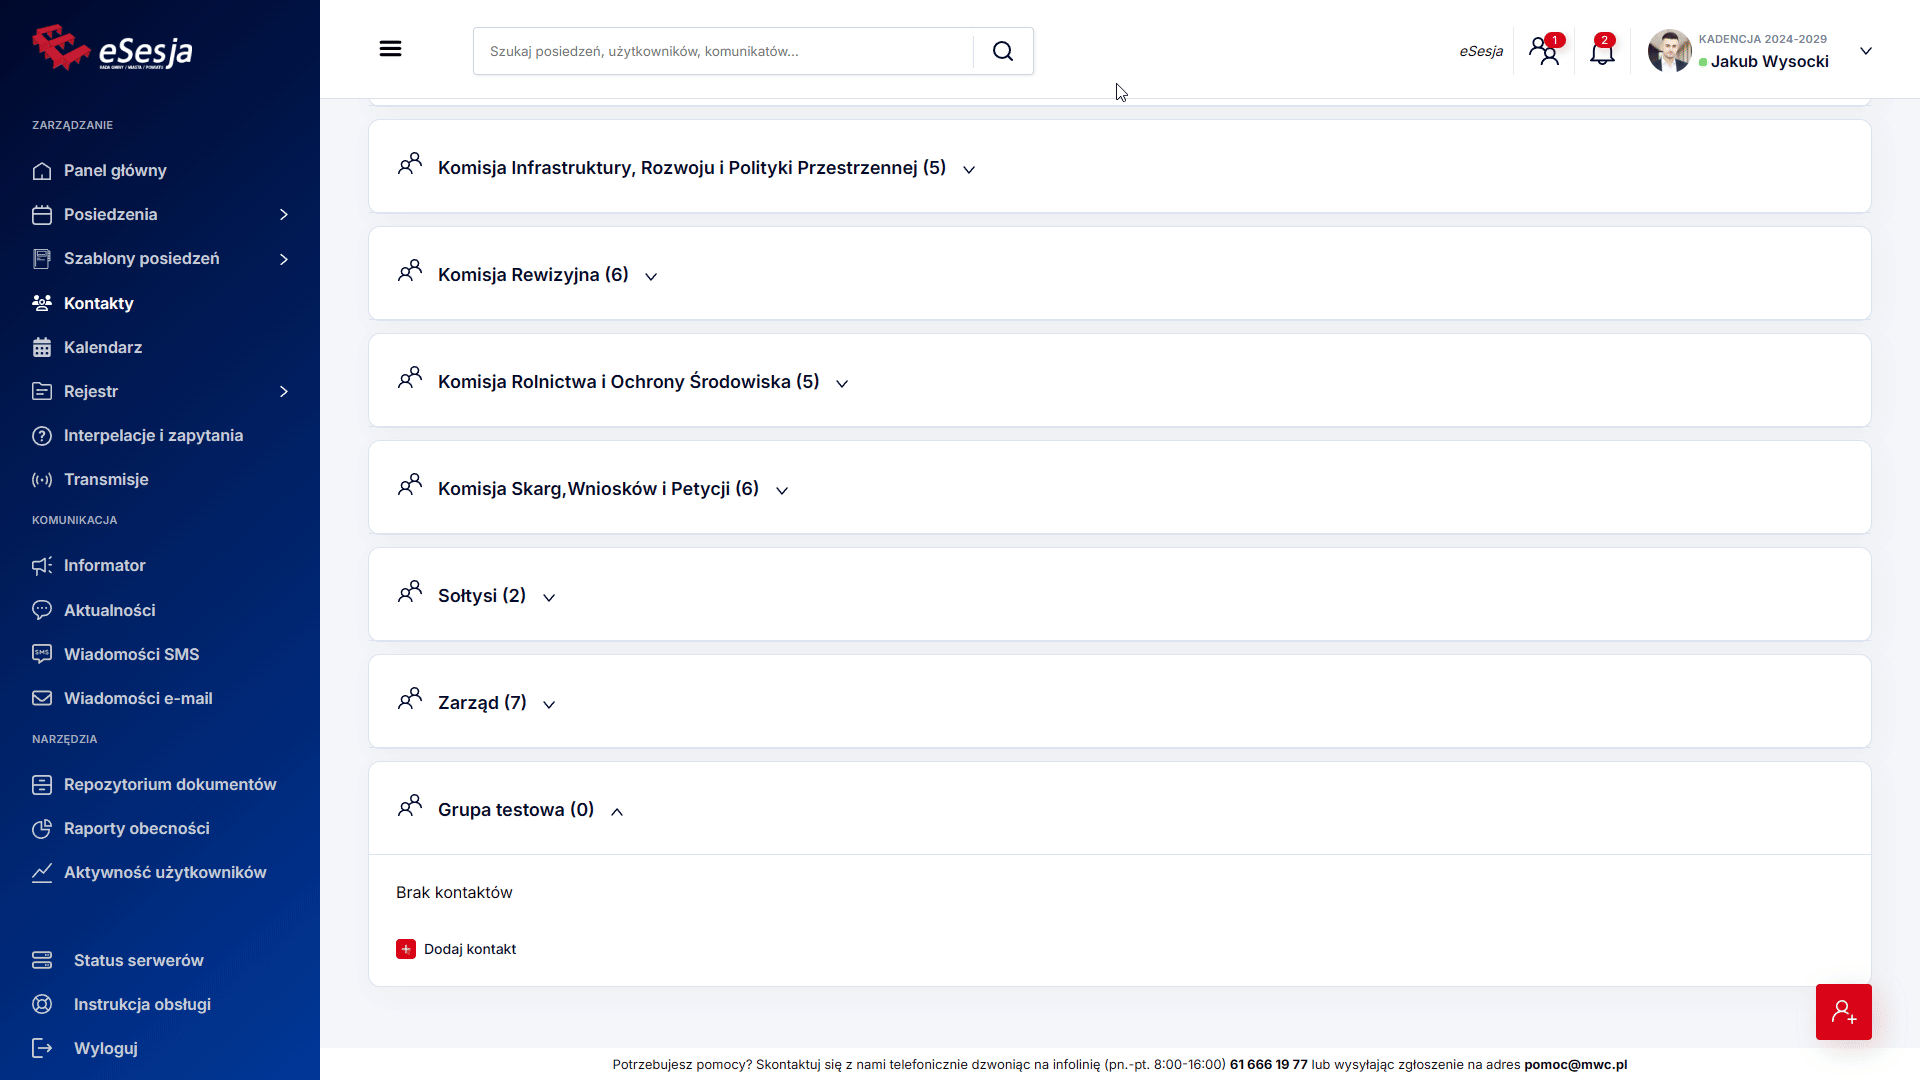
Task: Expand the Szablony posiedzeń submenu arrow
Action: (284, 259)
